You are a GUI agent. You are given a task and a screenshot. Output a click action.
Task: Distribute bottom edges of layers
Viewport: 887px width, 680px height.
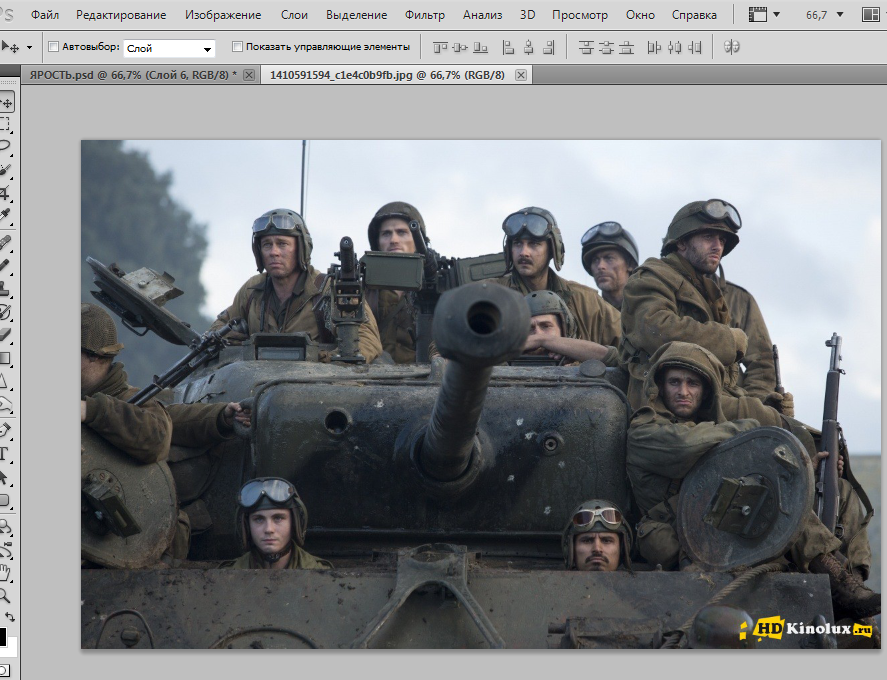click(626, 48)
